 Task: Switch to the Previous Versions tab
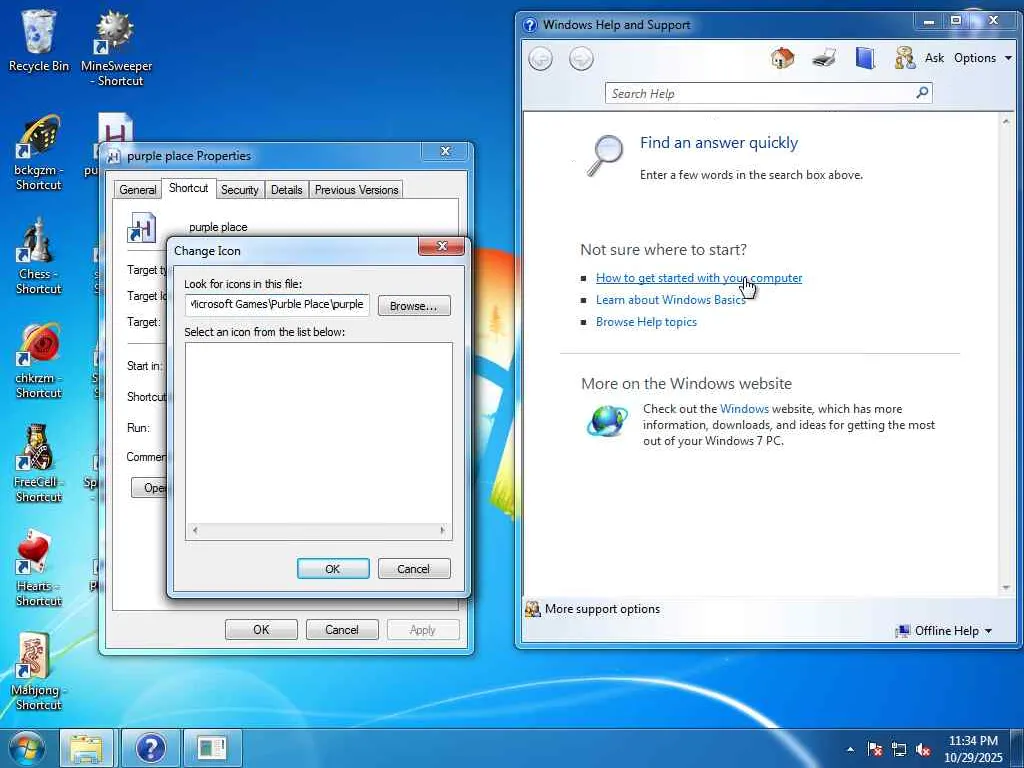pos(357,189)
